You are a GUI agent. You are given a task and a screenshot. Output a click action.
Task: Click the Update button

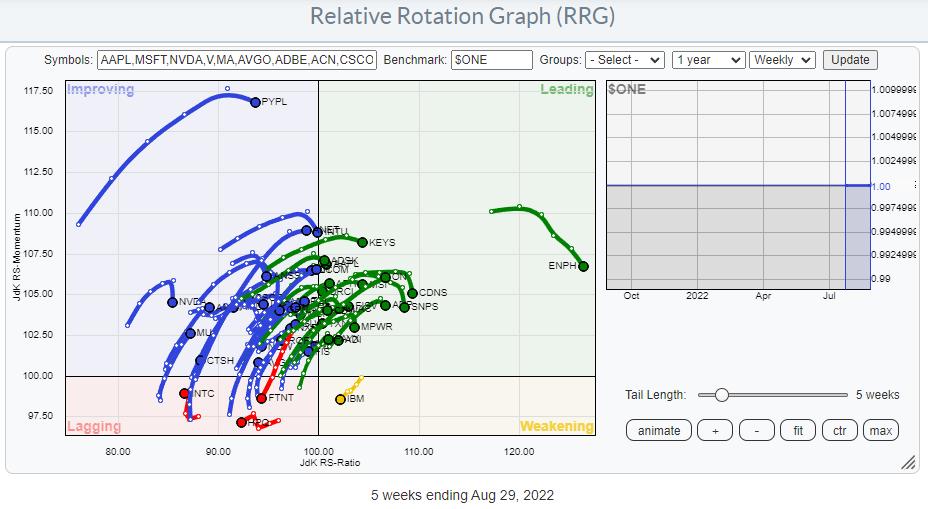[850, 60]
